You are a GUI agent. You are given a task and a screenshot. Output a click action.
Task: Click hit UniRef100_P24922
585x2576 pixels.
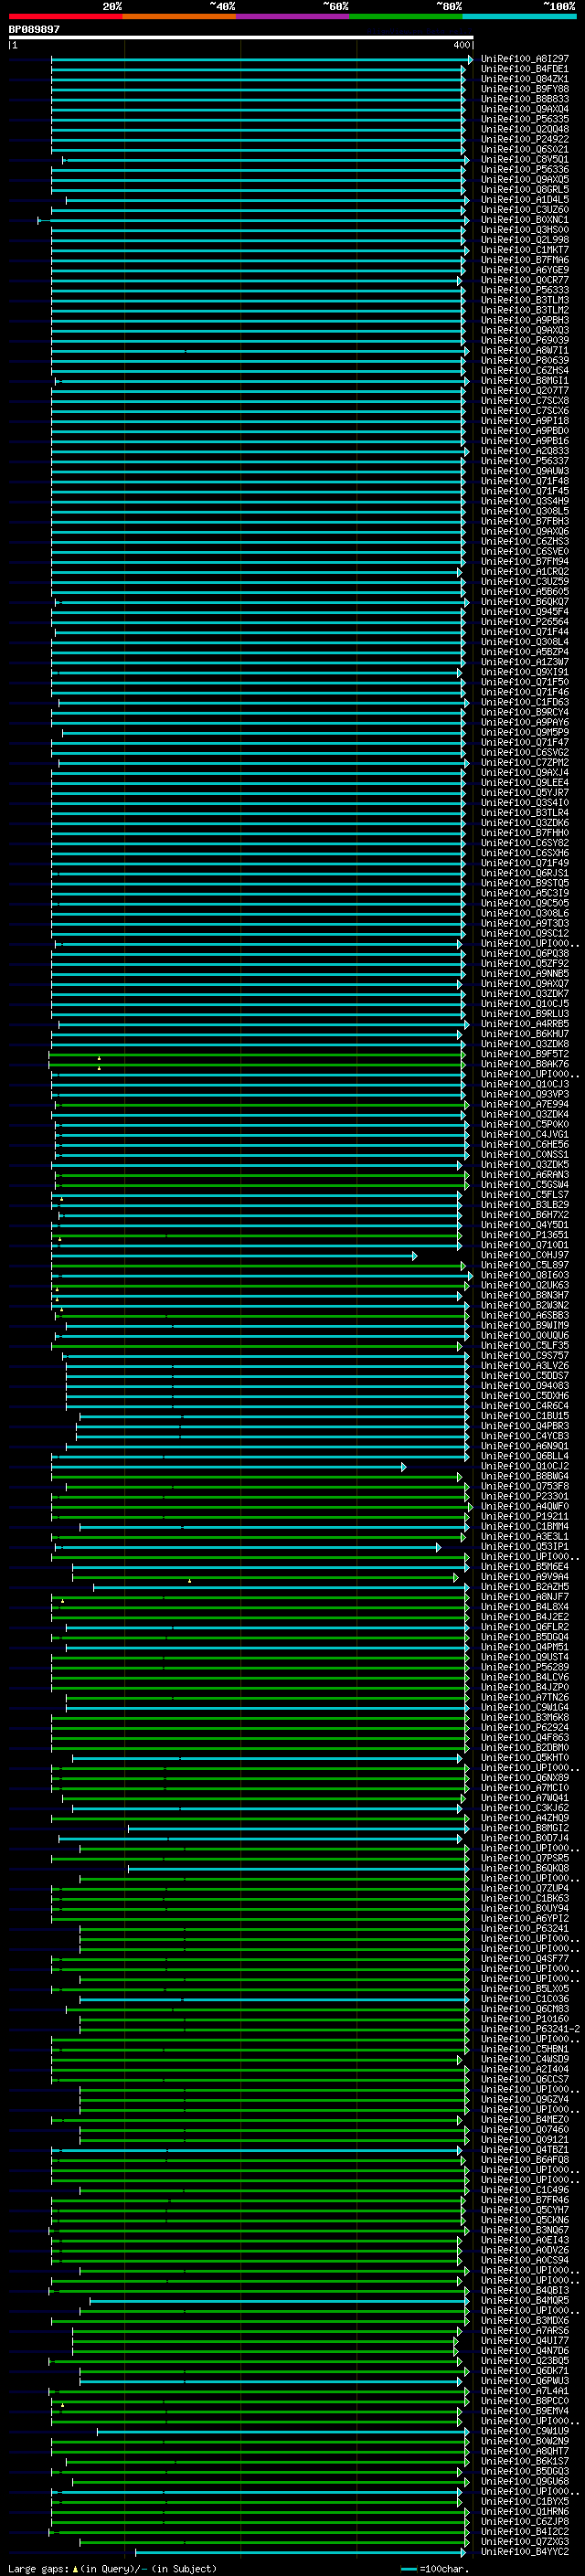[x=524, y=139]
